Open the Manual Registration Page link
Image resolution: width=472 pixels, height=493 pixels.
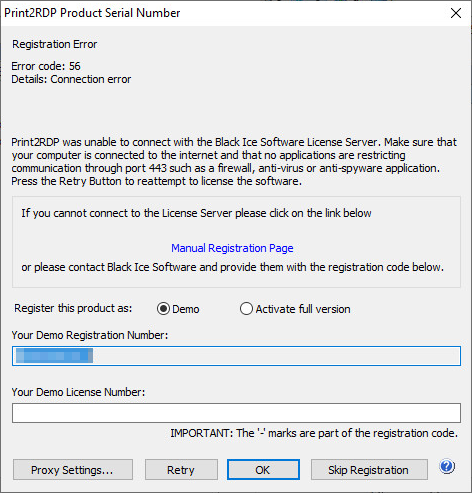tap(232, 248)
